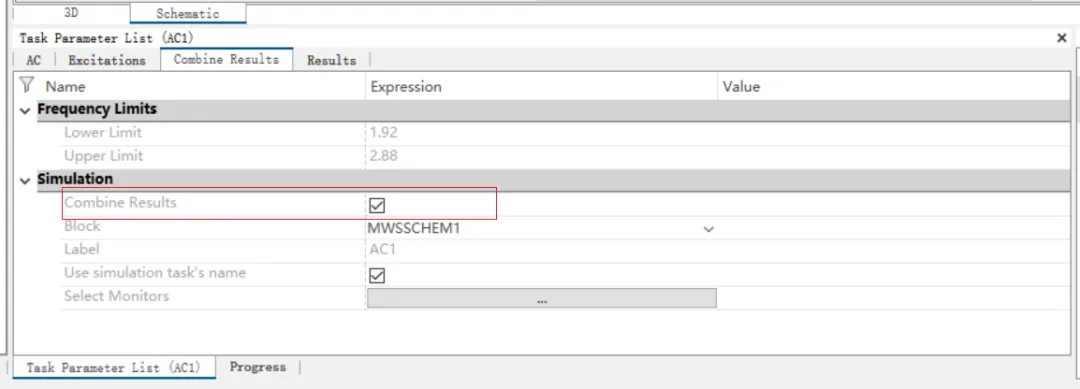1080x389 pixels.
Task: Click the Upper Limit value 2.88
Action: click(x=384, y=156)
